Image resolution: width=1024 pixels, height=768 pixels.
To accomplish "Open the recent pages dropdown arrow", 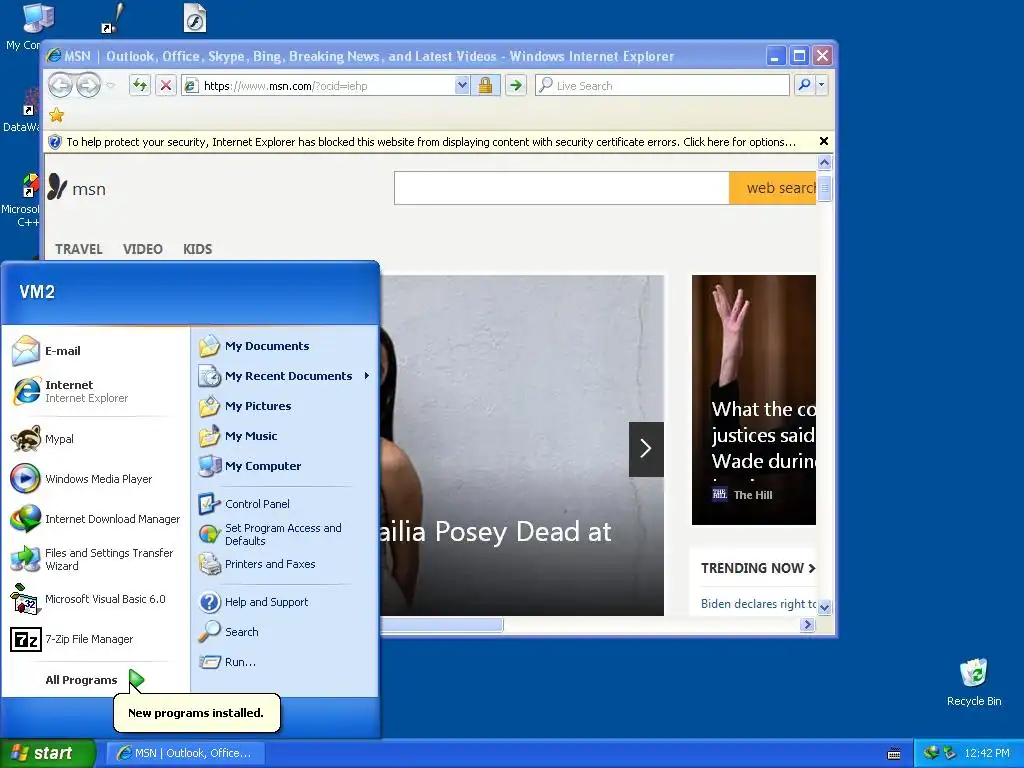I will [110, 86].
